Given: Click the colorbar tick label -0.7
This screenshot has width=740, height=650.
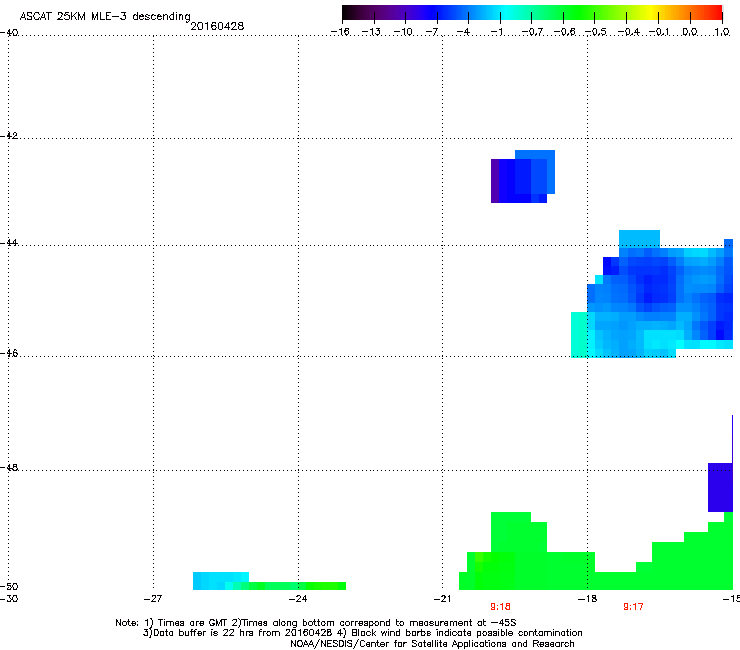Looking at the screenshot, I should (532, 32).
